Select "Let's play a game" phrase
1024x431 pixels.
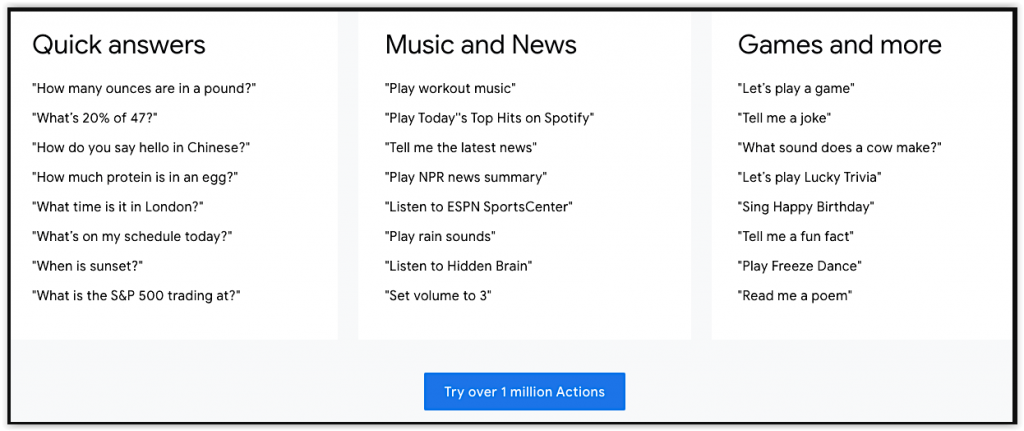click(796, 88)
